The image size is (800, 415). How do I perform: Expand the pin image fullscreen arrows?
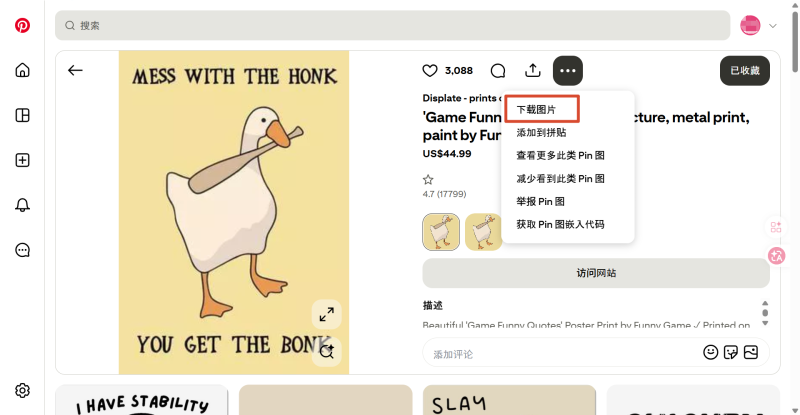pyautogui.click(x=327, y=314)
